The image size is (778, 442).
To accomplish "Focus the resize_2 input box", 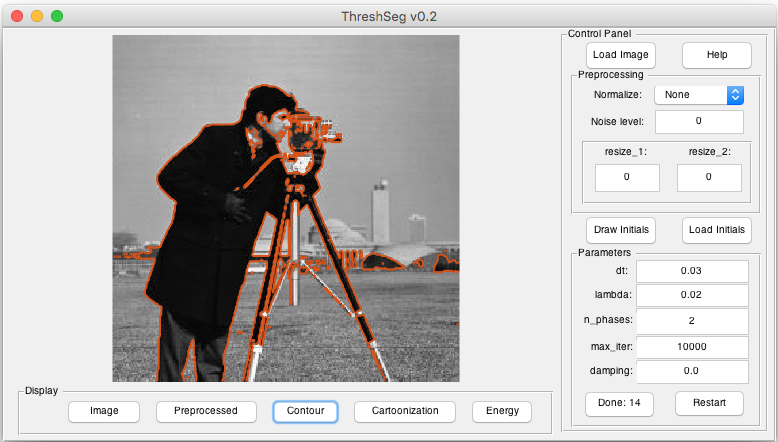I will point(709,178).
